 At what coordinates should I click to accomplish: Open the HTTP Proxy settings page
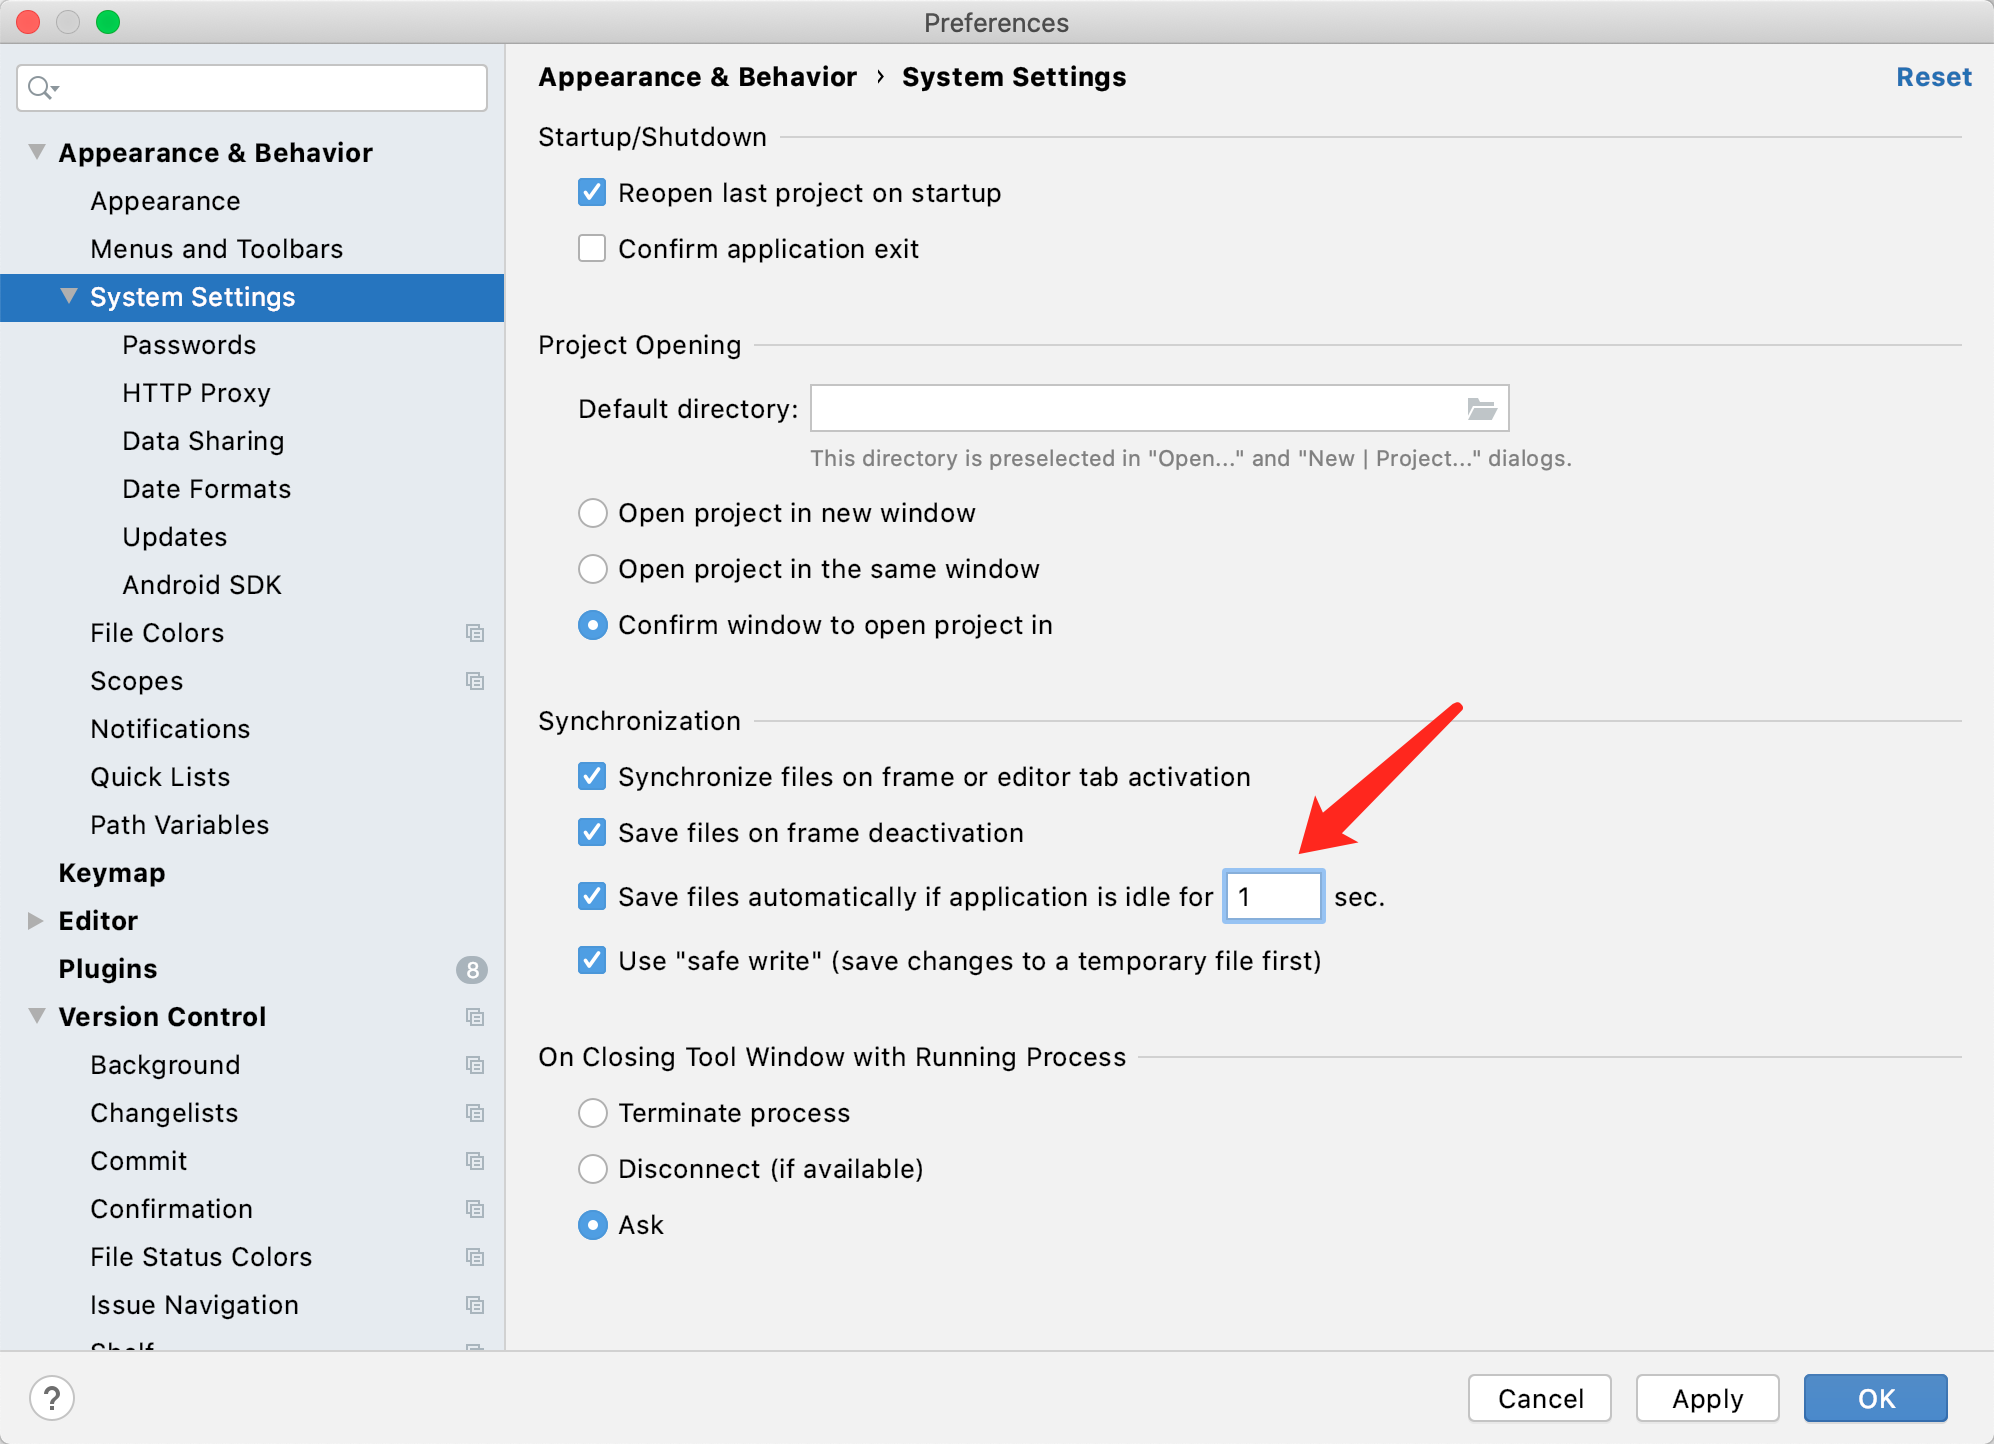click(196, 393)
